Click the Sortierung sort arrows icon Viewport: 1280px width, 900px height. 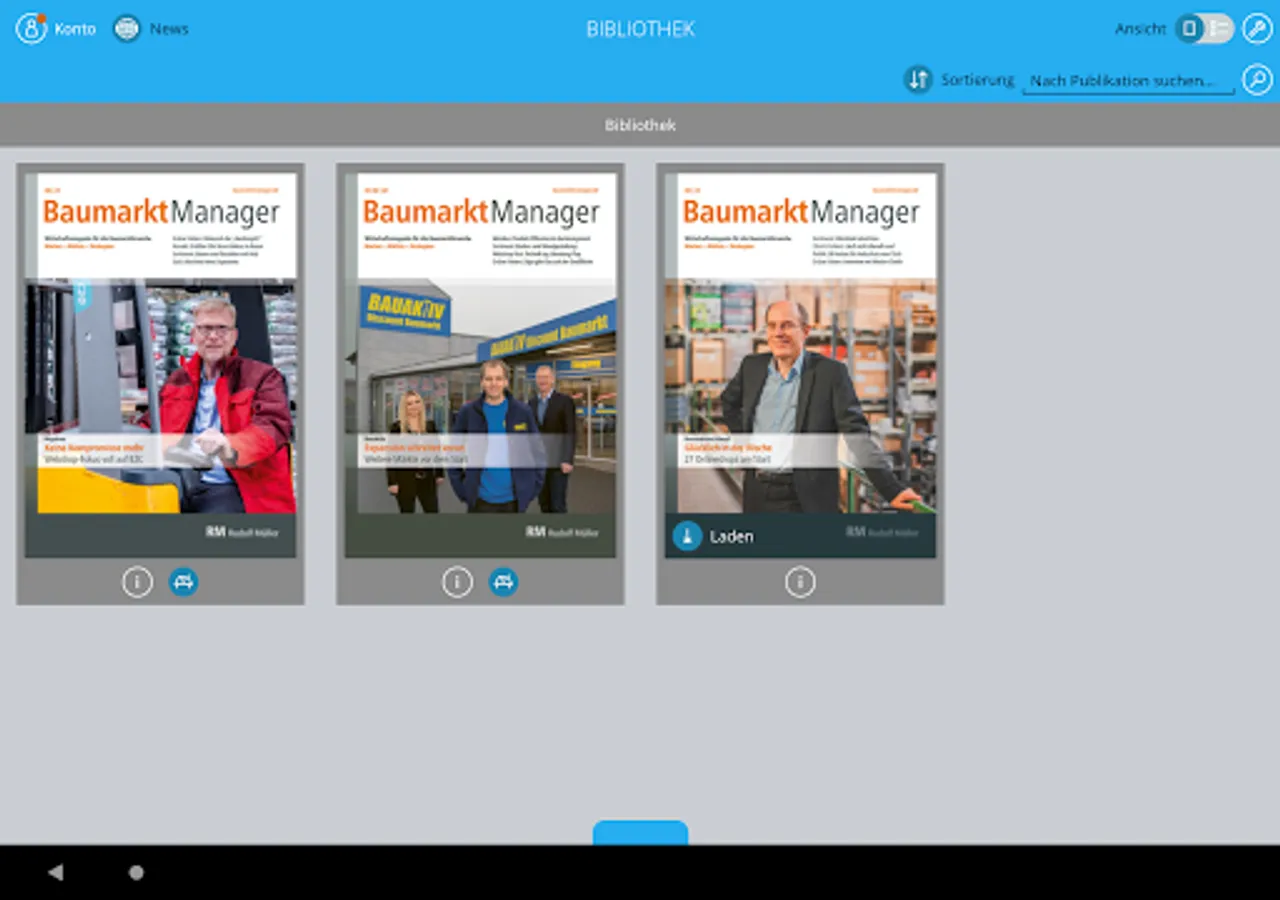918,79
